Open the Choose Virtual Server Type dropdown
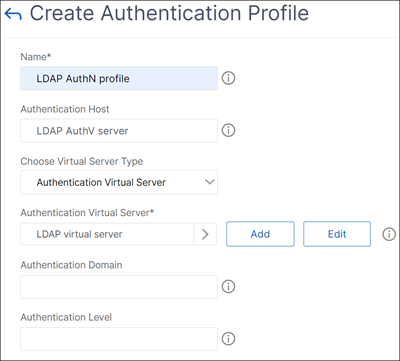The height and width of the screenshot is (361, 400). [119, 182]
